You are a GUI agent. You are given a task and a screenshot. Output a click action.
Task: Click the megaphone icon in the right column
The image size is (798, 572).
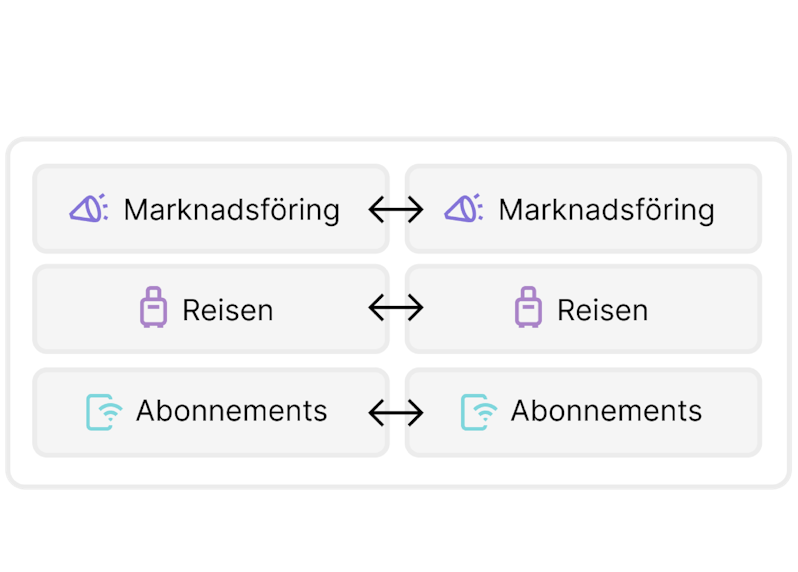(x=464, y=209)
